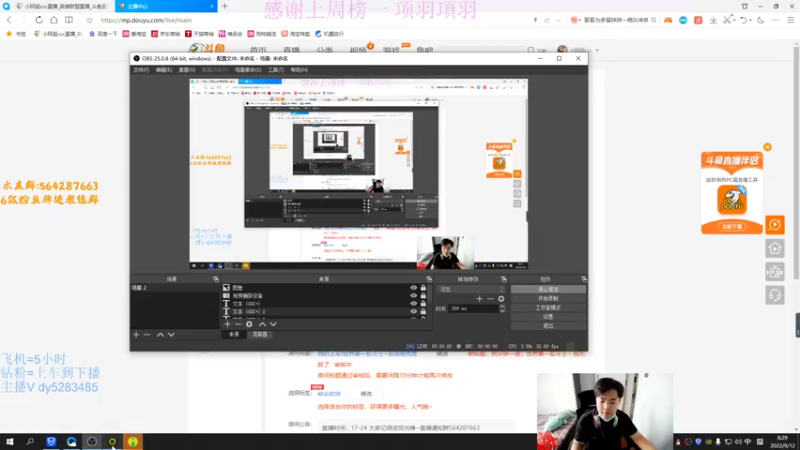
Task: Open a new browser tab with plus
Action: click(x=224, y=6)
